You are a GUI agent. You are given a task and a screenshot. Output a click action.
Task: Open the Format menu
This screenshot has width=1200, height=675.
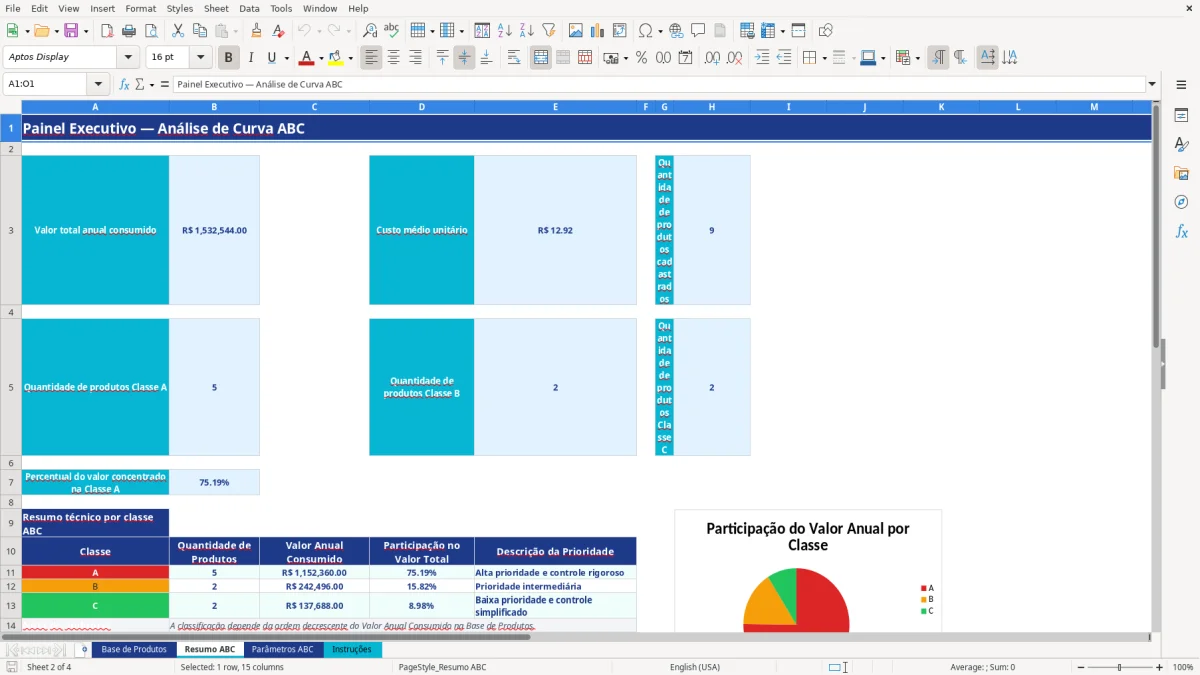[x=140, y=8]
